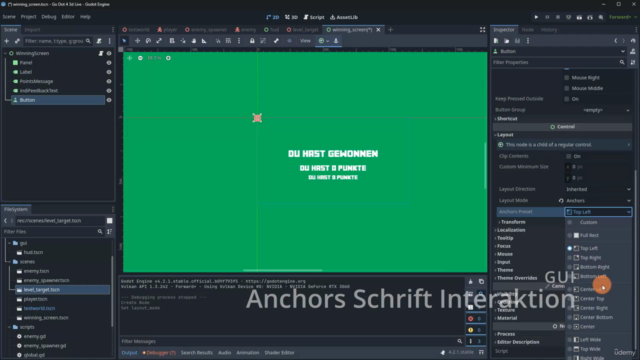Choose the Ruler Mode tool

point(204,41)
